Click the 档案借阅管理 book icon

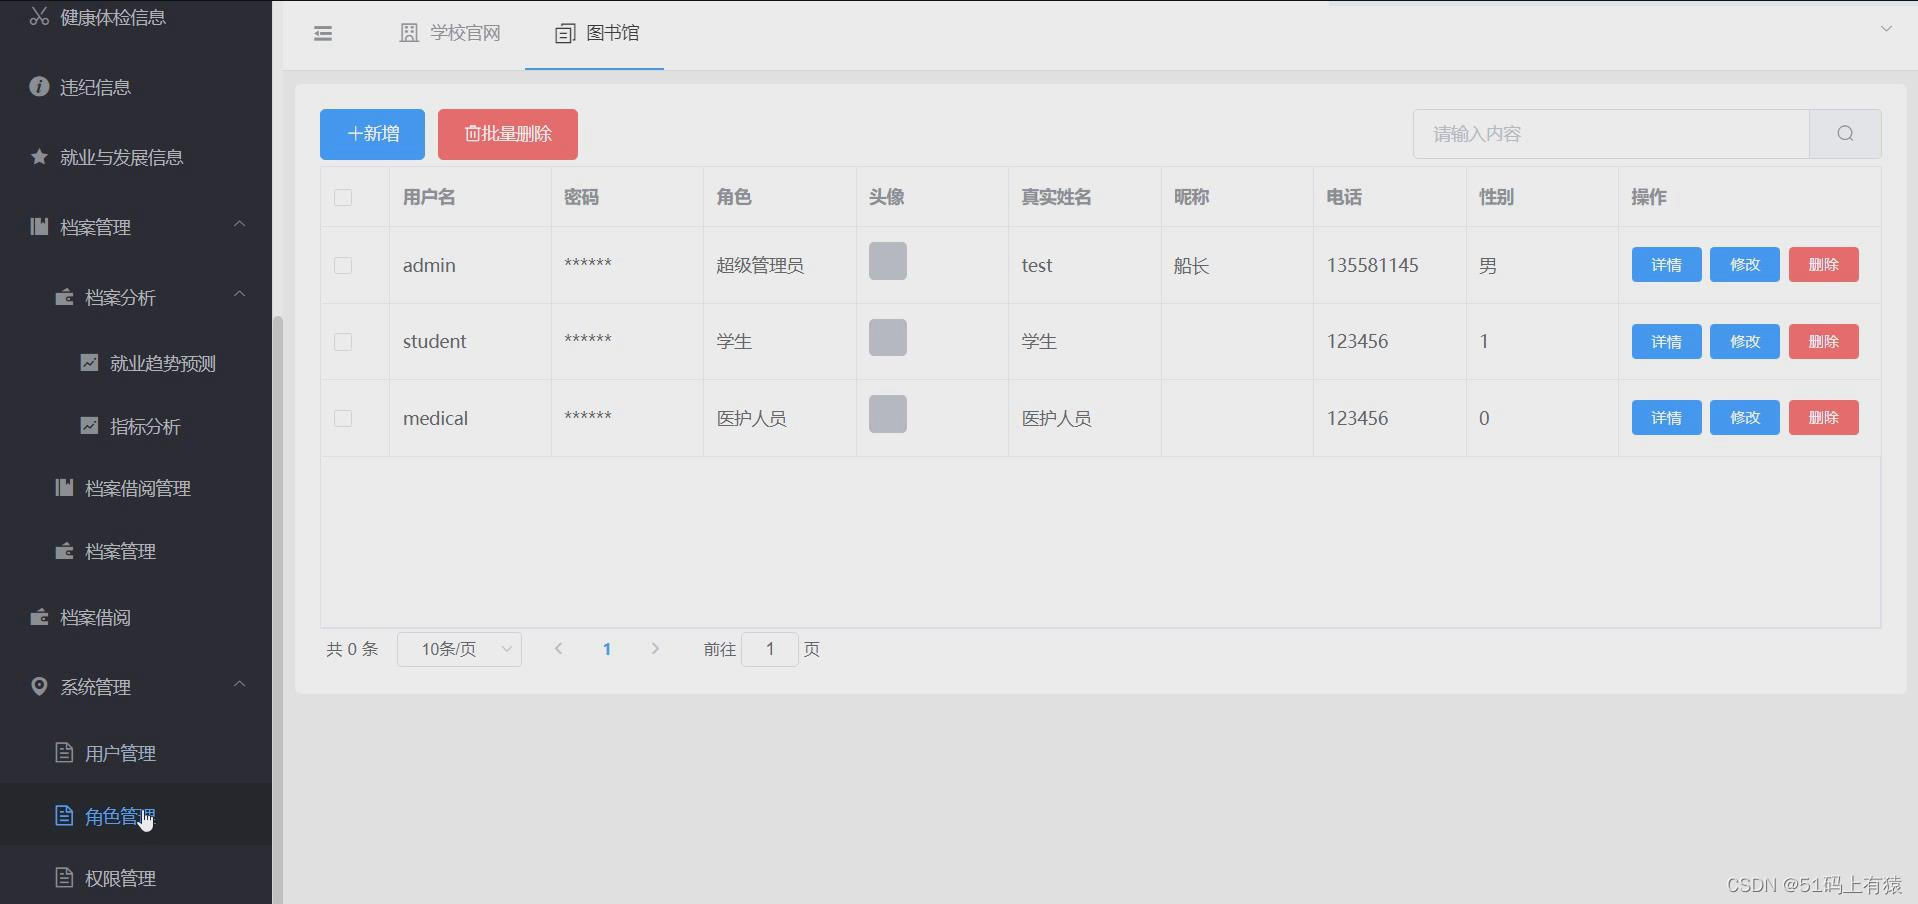tap(64, 487)
